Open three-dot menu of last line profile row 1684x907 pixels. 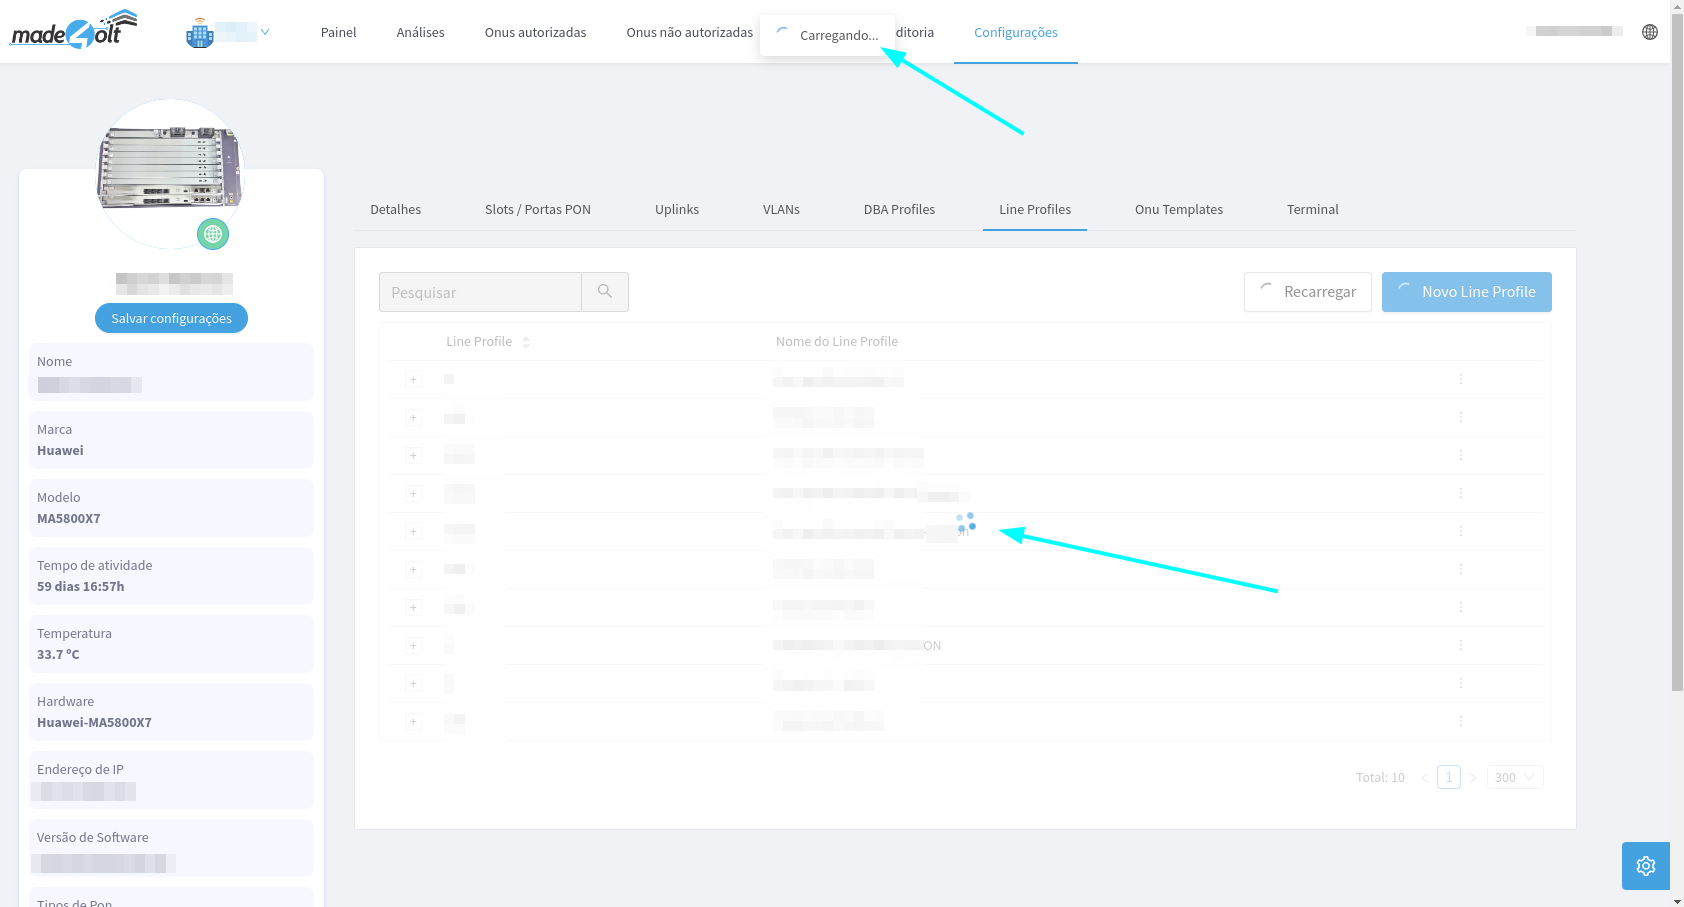(1460, 722)
